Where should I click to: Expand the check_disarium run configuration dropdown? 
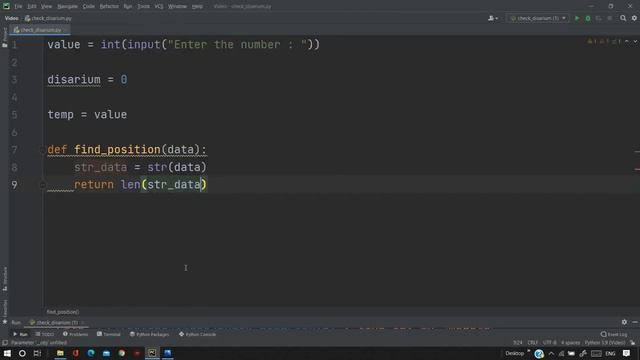point(538,18)
